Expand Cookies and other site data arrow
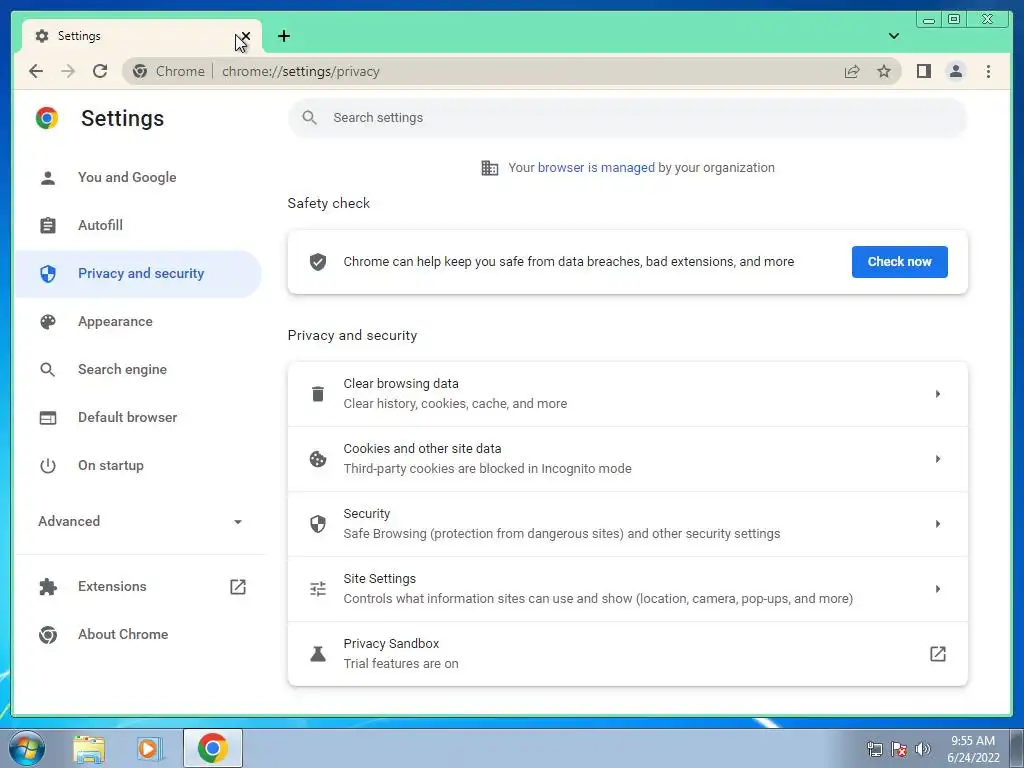The height and width of the screenshot is (768, 1024). 937,459
